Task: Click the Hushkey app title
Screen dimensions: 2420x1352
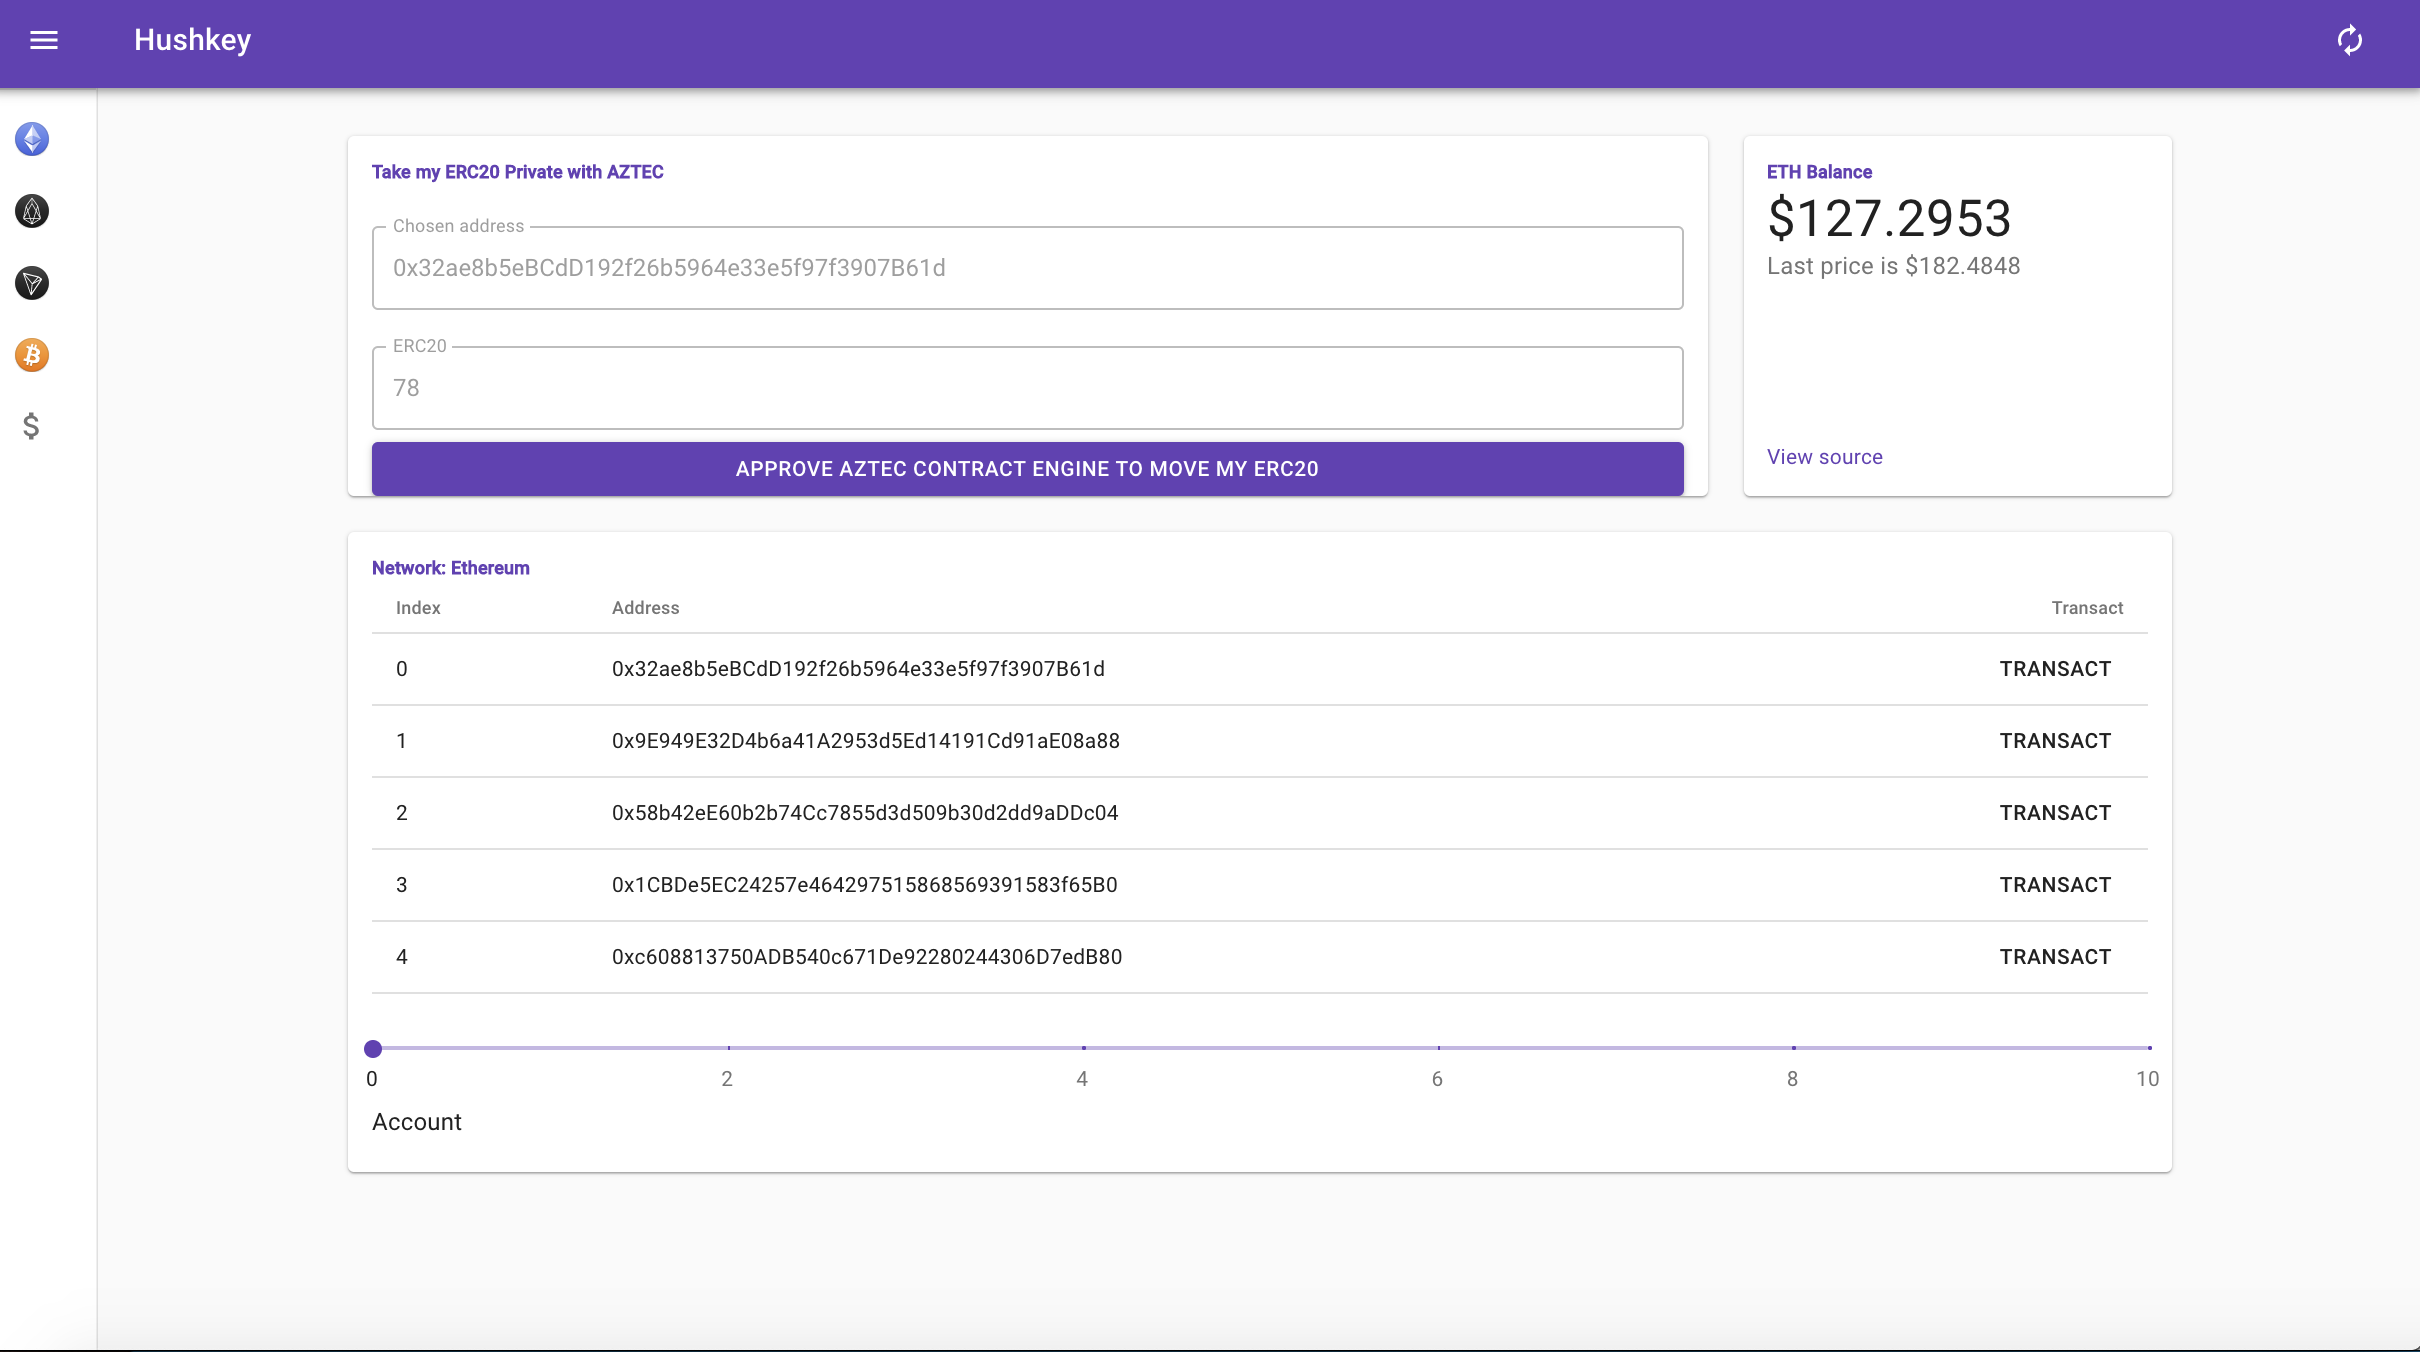Action: (x=192, y=40)
